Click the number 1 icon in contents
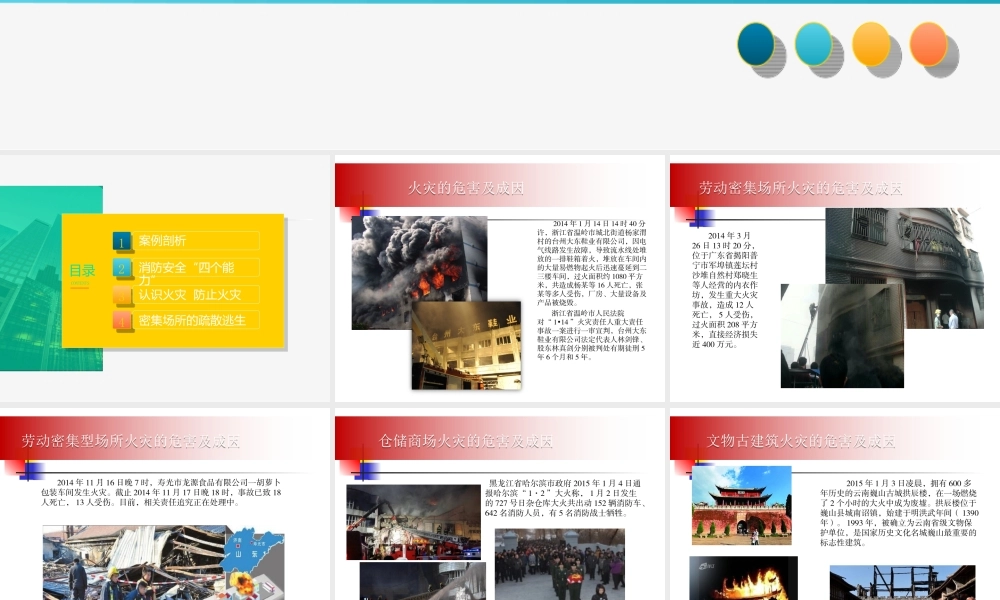 pyautogui.click(x=122, y=241)
